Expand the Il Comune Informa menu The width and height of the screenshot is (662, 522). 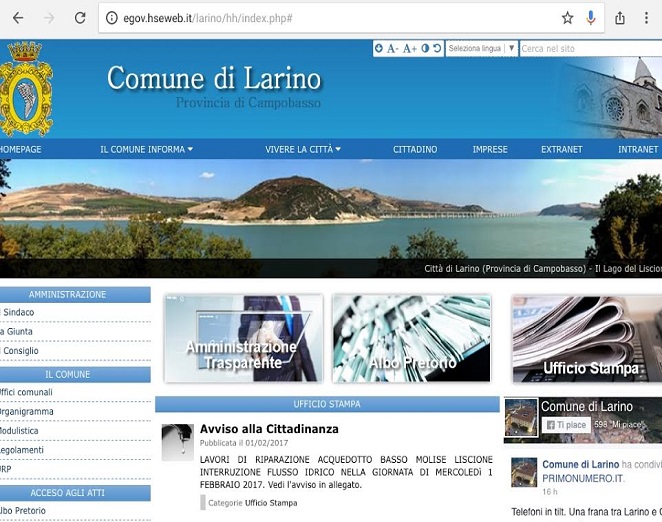pyautogui.click(x=146, y=149)
